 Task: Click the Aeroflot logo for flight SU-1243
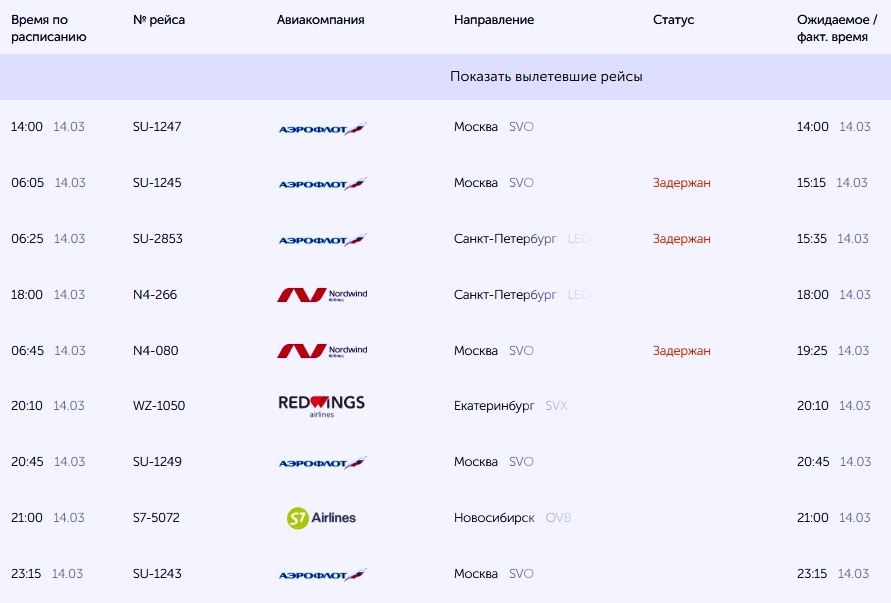pyautogui.click(x=322, y=575)
